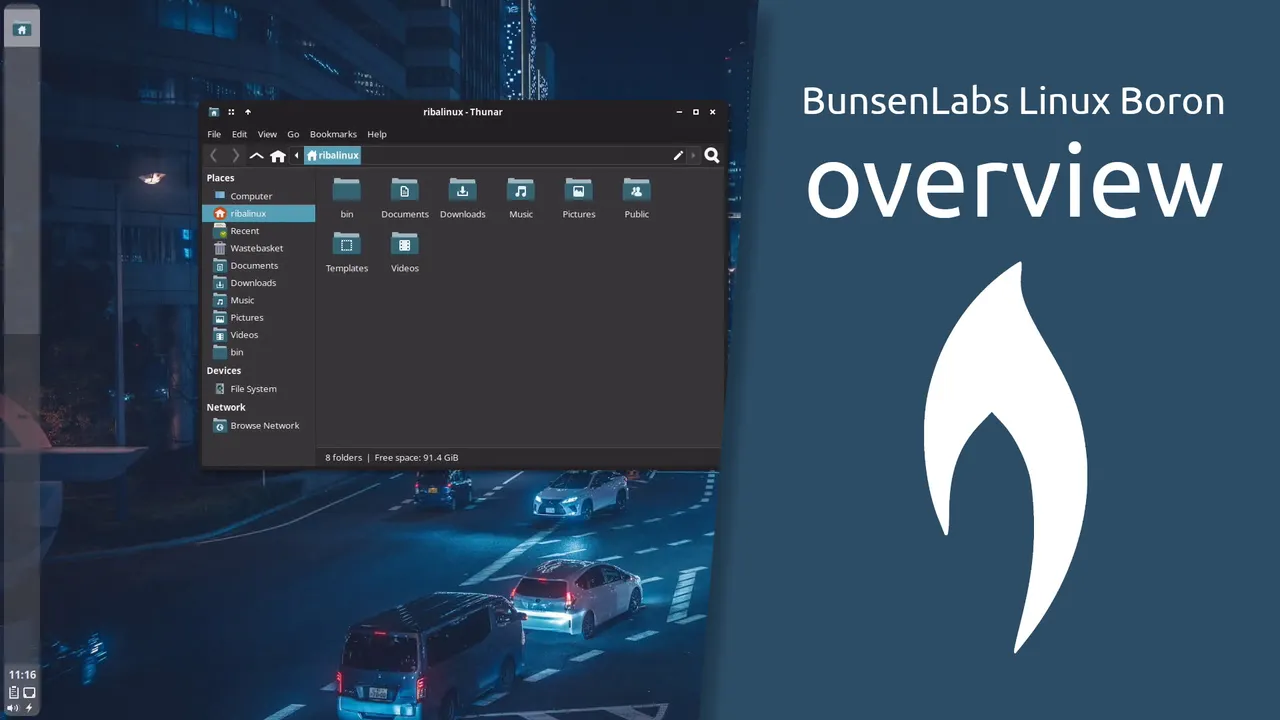Select bin bookmark in the sidebar
Screen dimensions: 1280x720
[258, 352]
